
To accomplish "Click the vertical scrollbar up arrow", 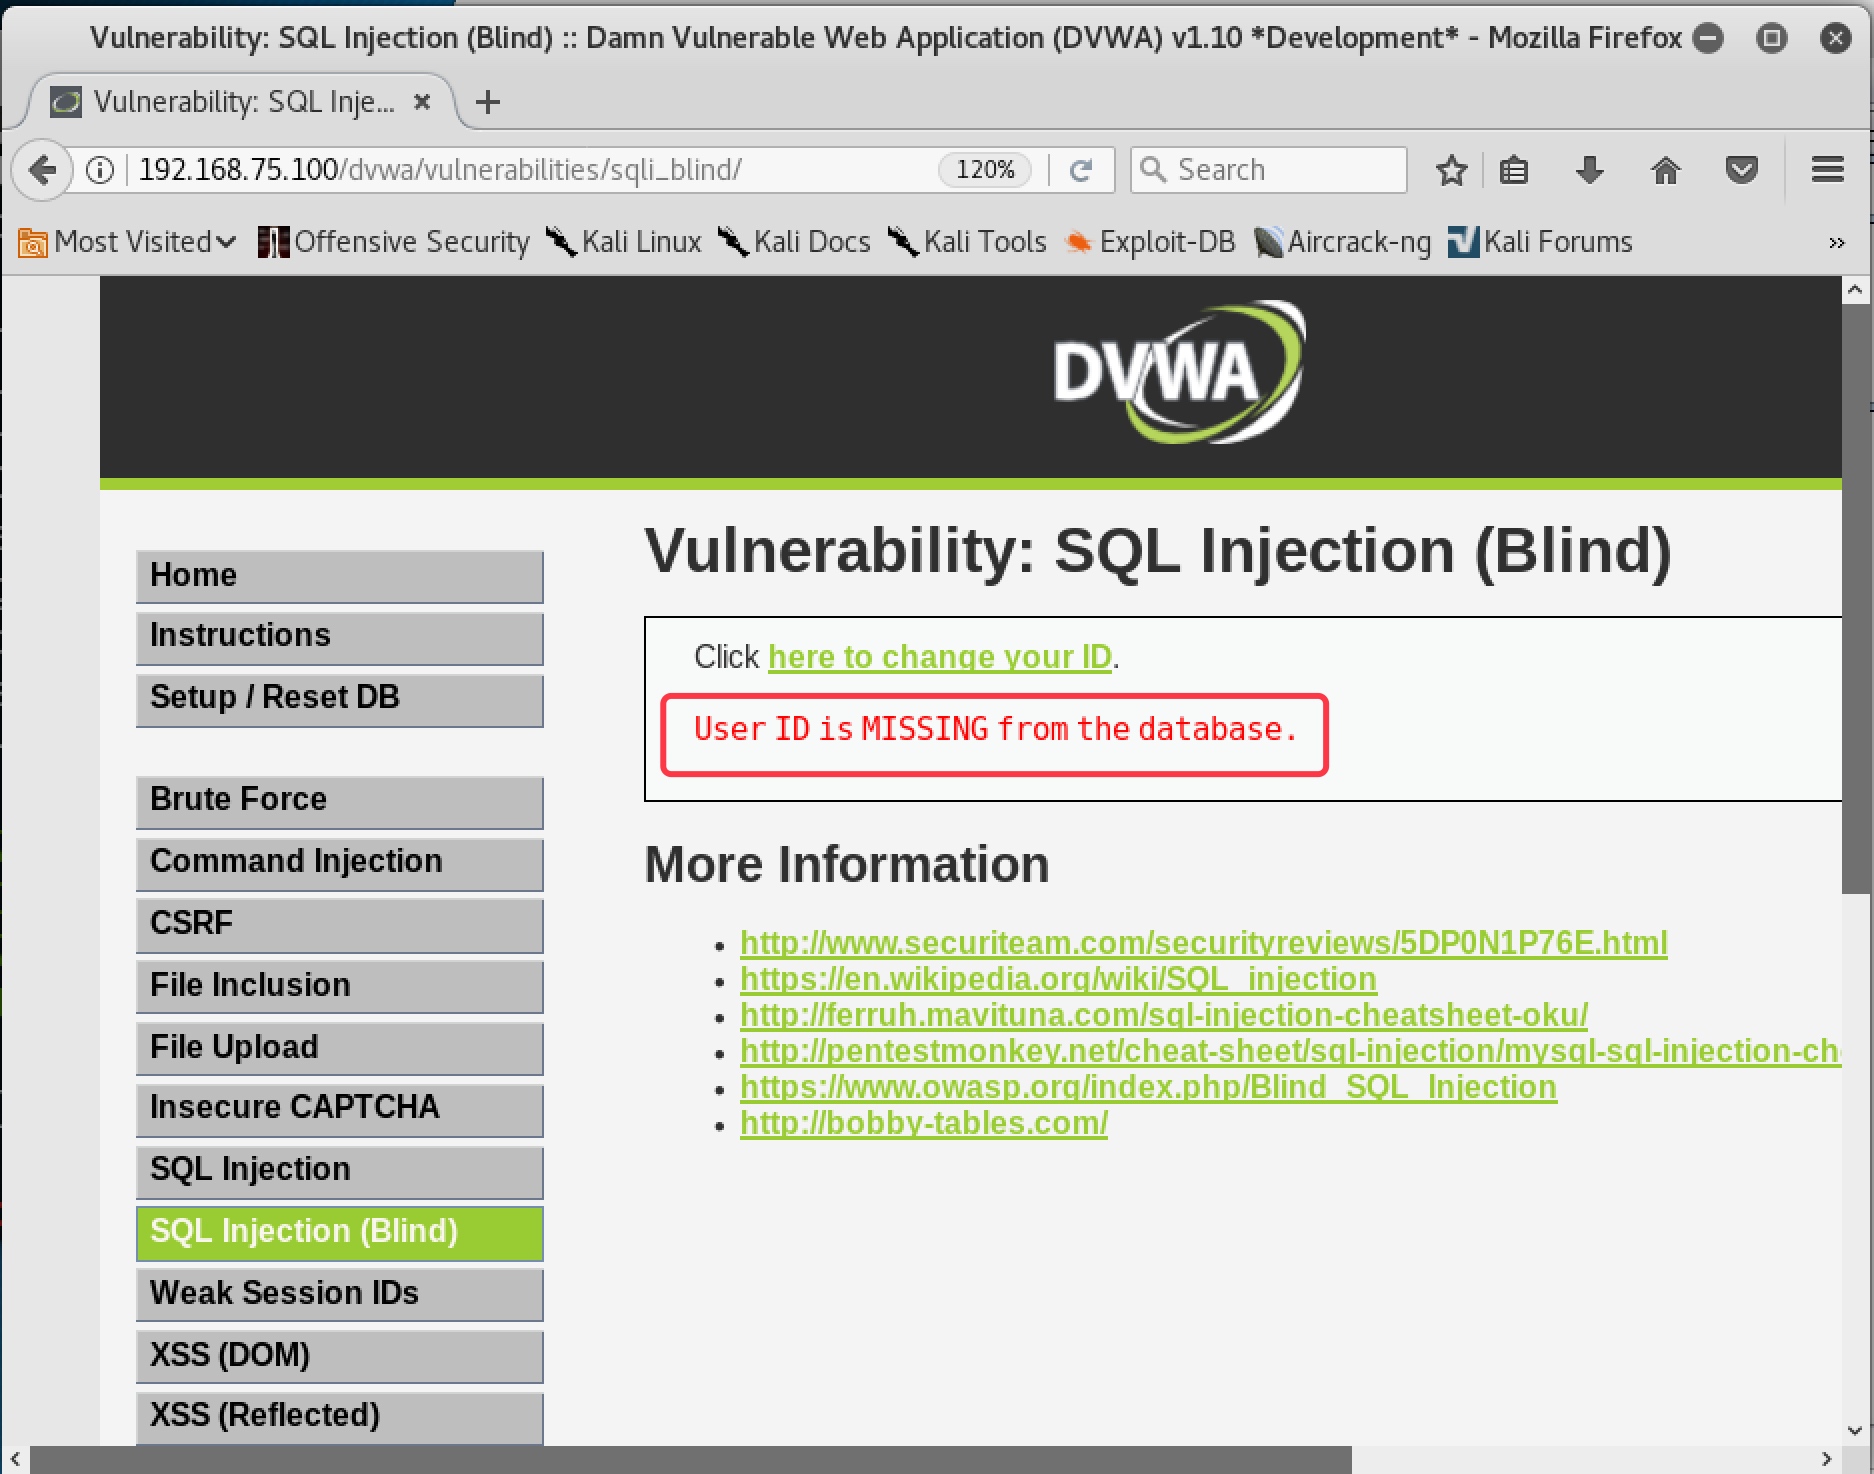I will tap(1855, 290).
